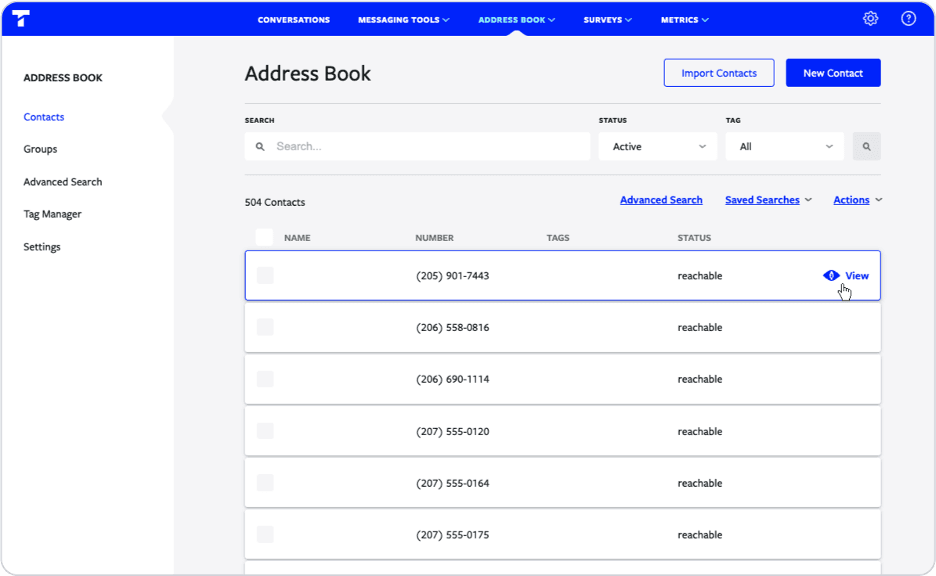This screenshot has width=936, height=576.
Task: Open the settings gear icon
Action: pos(870,19)
